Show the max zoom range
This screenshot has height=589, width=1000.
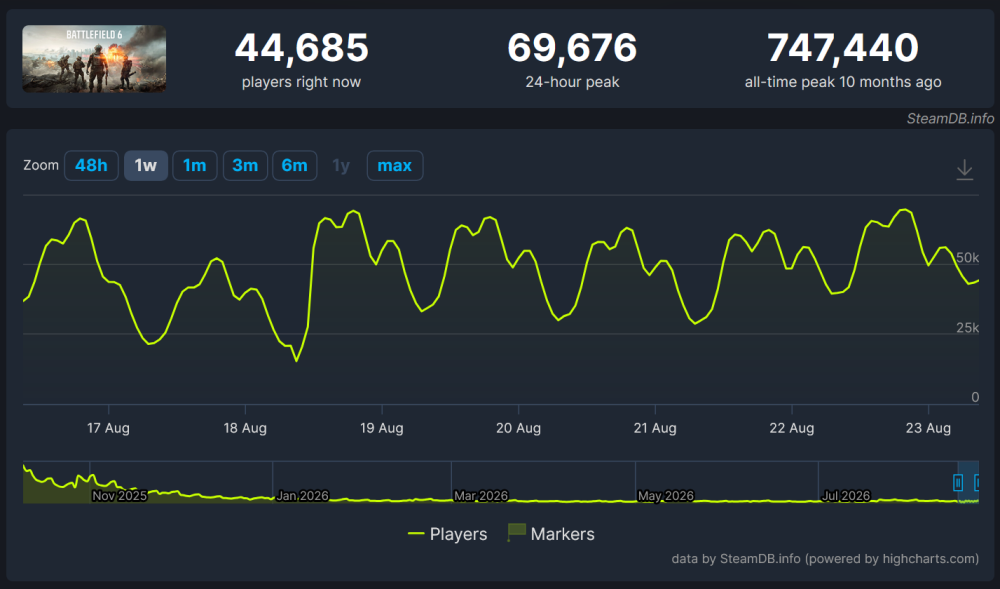395,166
